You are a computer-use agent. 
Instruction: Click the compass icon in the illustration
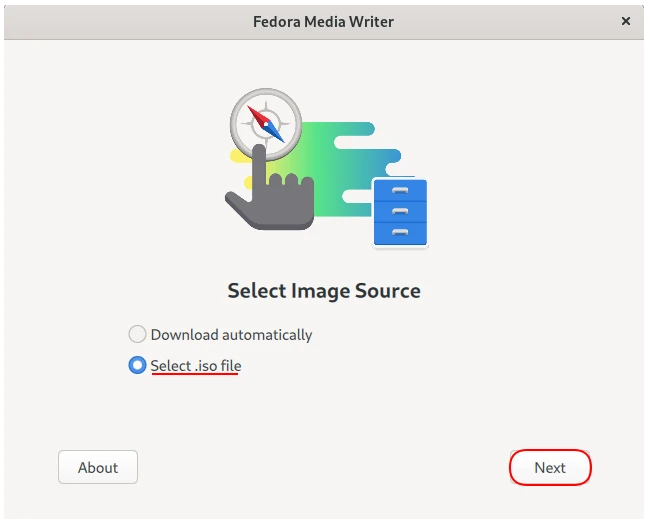[x=265, y=124]
